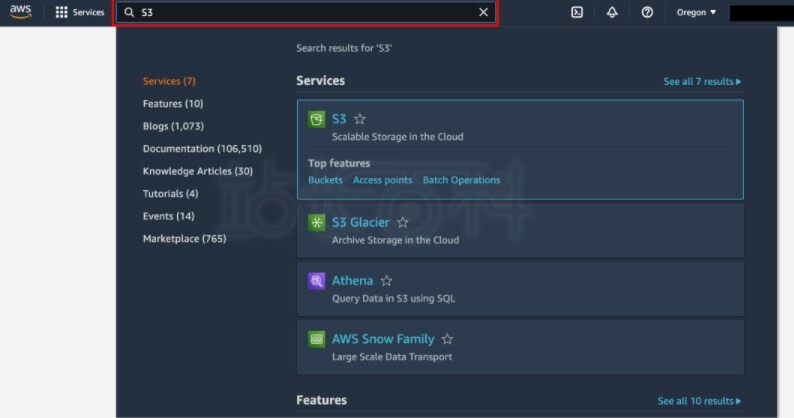
Task: Click 'Scalable Storage in the Cloud' text
Action: 398,137
